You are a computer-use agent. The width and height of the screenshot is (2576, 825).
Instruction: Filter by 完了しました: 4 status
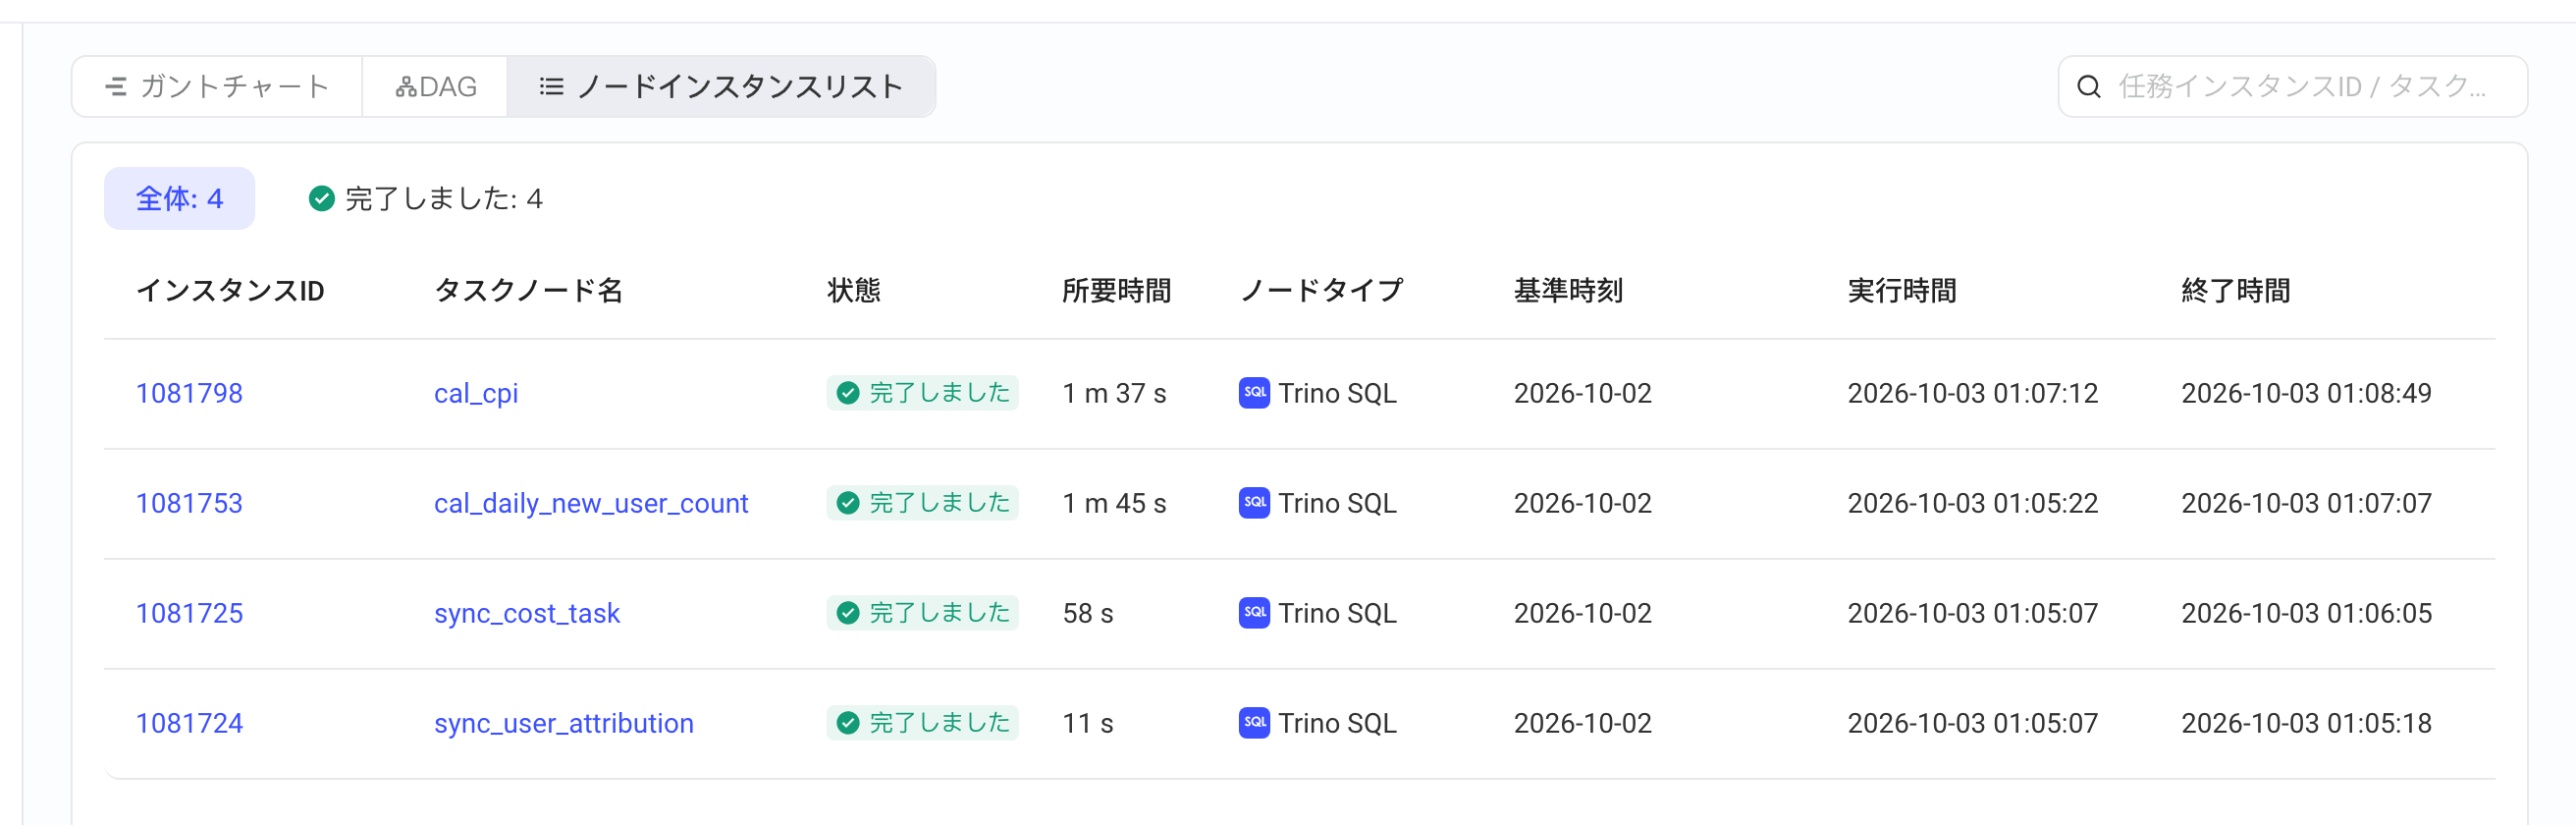click(x=426, y=198)
